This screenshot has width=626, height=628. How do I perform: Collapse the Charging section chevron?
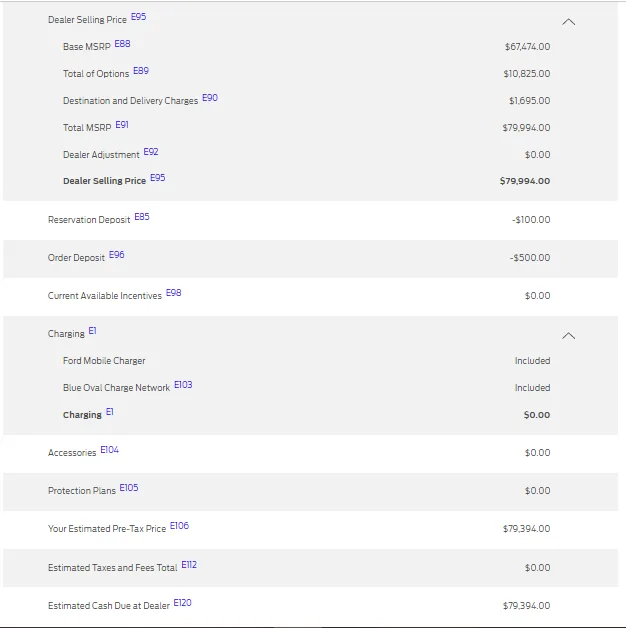pyautogui.click(x=569, y=335)
